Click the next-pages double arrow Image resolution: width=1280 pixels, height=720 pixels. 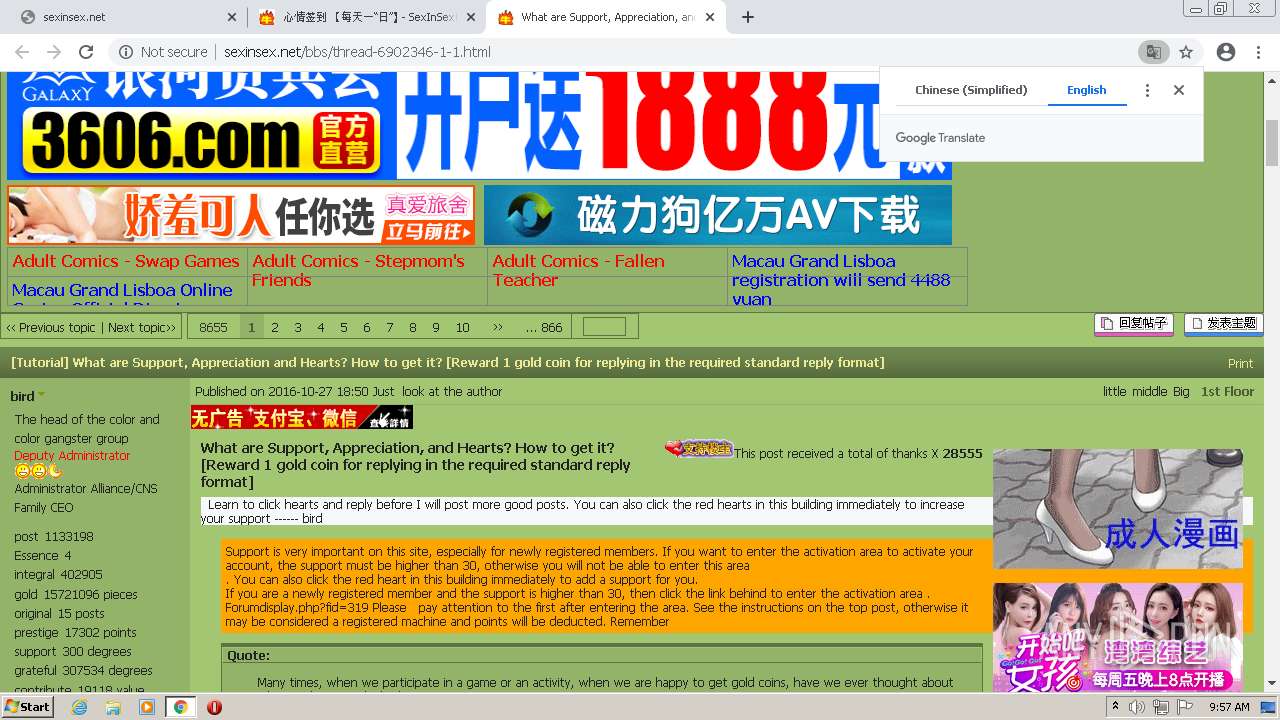click(x=498, y=327)
